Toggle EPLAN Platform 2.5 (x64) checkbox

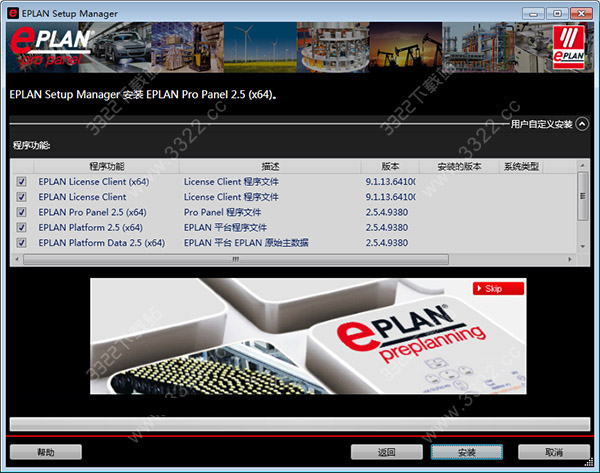[21, 227]
